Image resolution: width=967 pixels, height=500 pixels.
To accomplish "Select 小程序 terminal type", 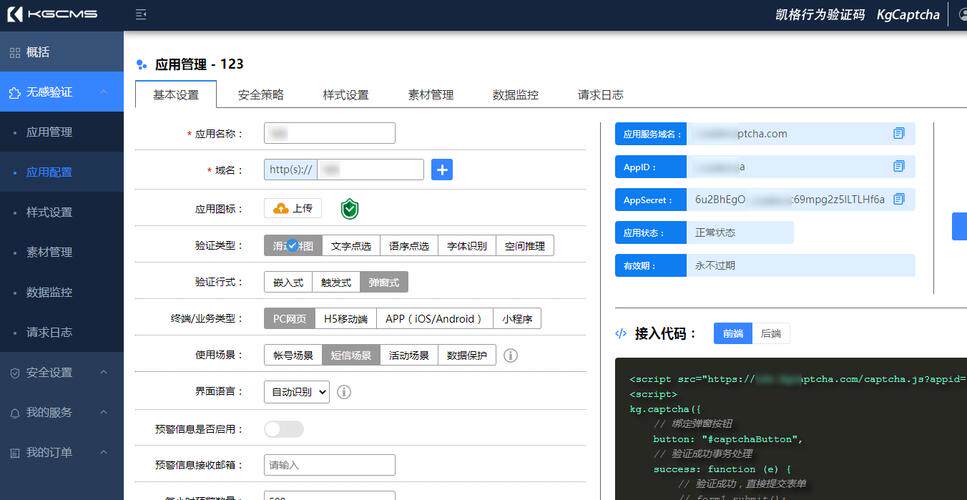I will click(517, 319).
